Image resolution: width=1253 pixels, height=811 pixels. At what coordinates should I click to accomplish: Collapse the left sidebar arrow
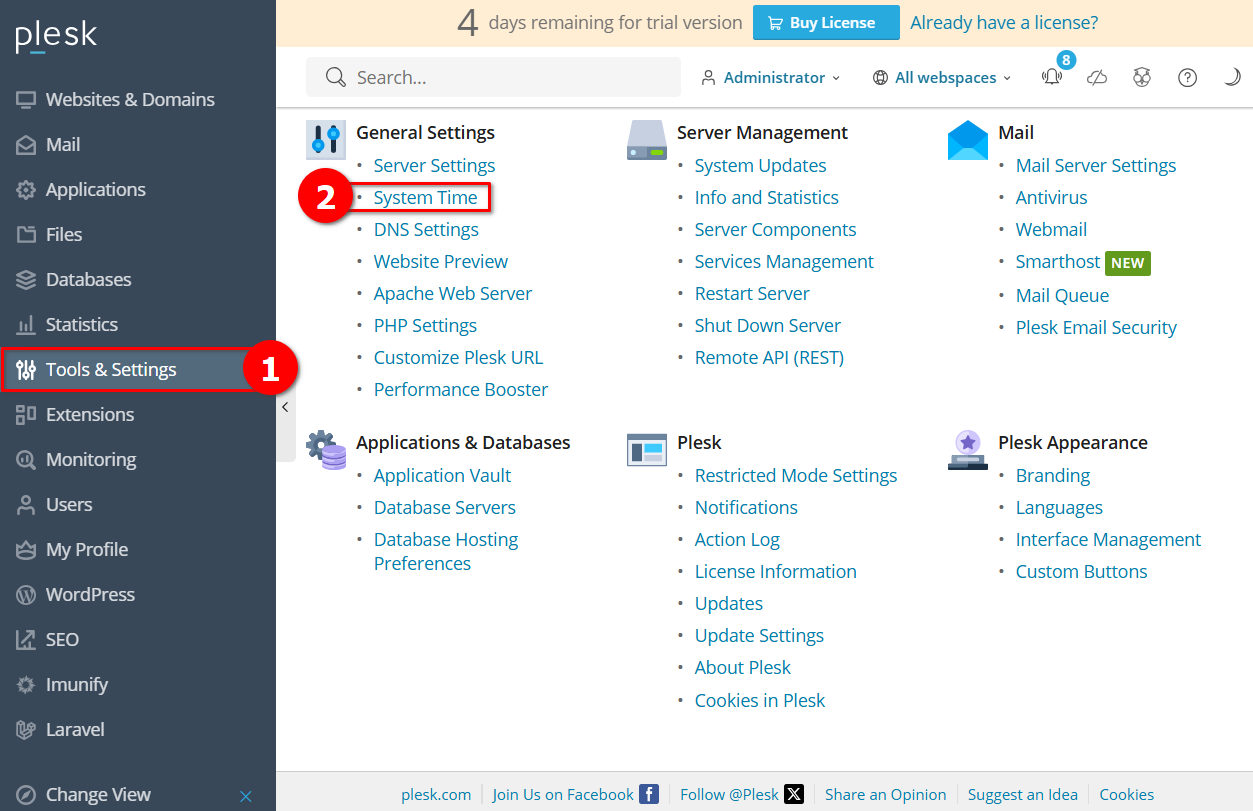click(x=285, y=407)
